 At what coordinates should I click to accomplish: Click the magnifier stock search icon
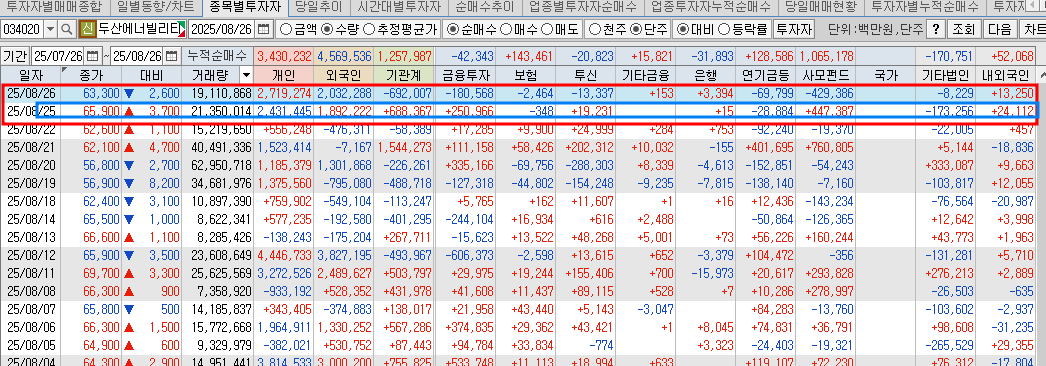point(67,29)
